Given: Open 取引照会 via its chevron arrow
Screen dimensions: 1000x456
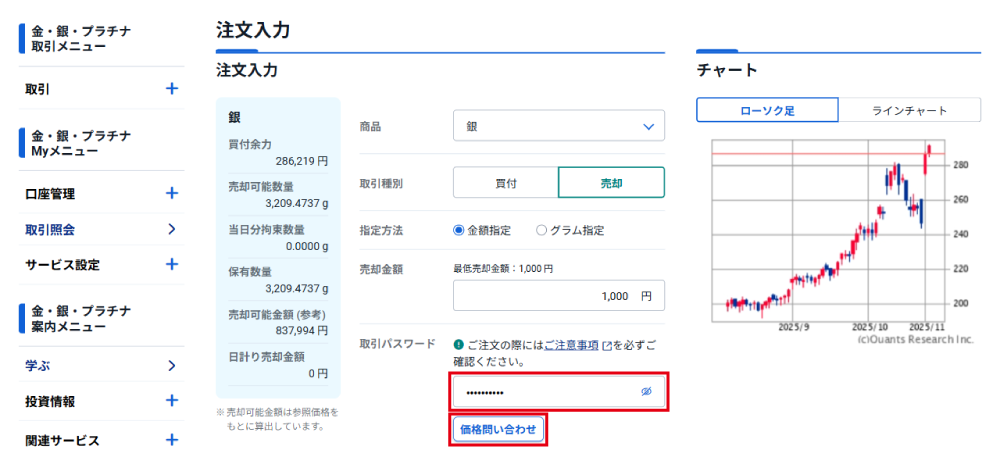Looking at the screenshot, I should point(171,229).
